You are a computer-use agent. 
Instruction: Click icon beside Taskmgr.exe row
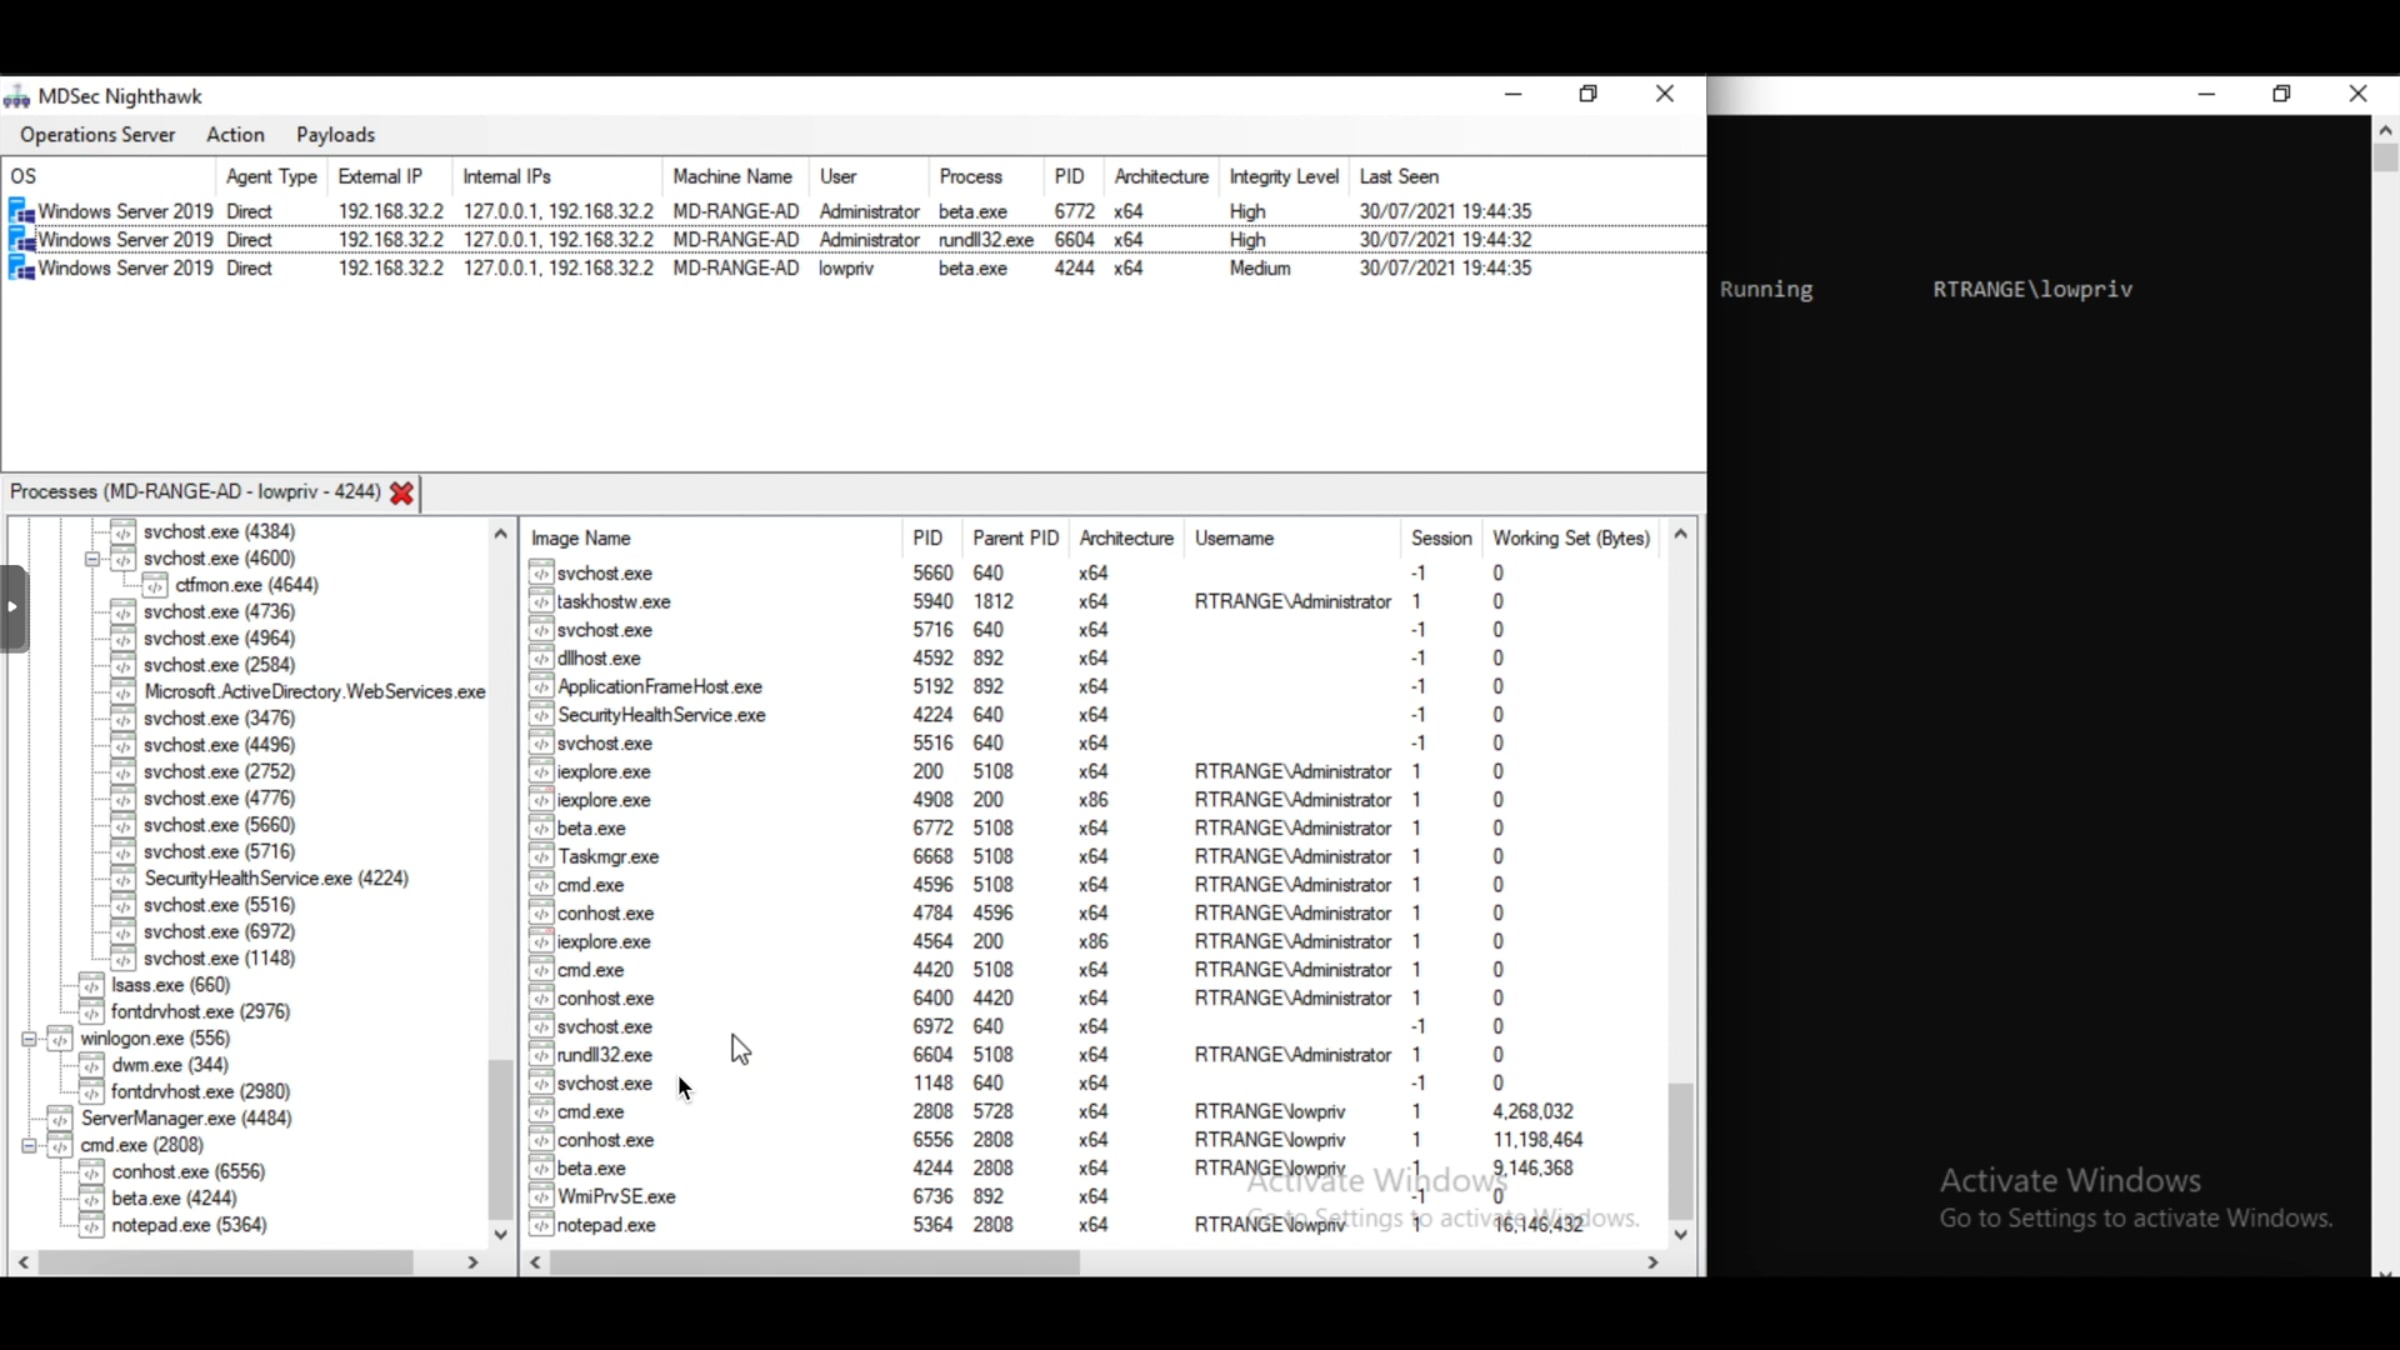541,857
